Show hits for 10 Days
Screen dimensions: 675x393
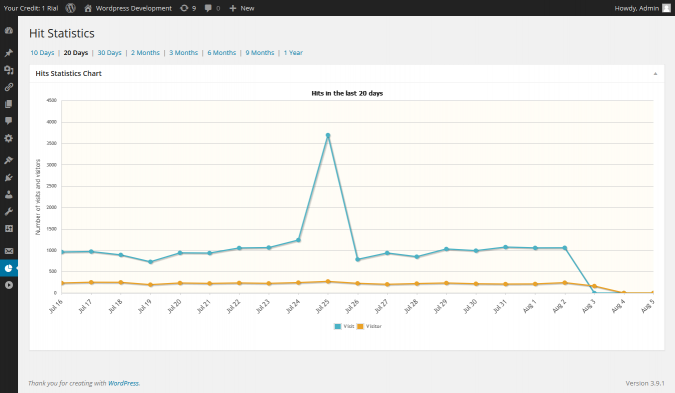[42, 53]
